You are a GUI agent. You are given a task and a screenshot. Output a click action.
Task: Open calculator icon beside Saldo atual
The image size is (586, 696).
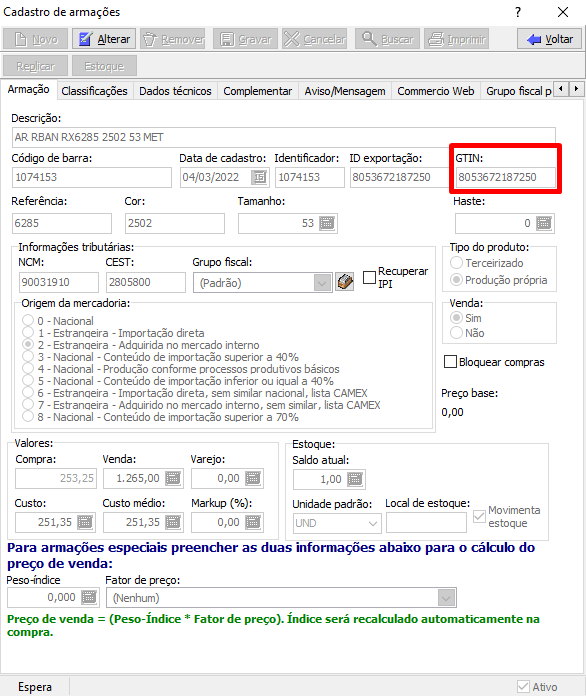[355, 479]
